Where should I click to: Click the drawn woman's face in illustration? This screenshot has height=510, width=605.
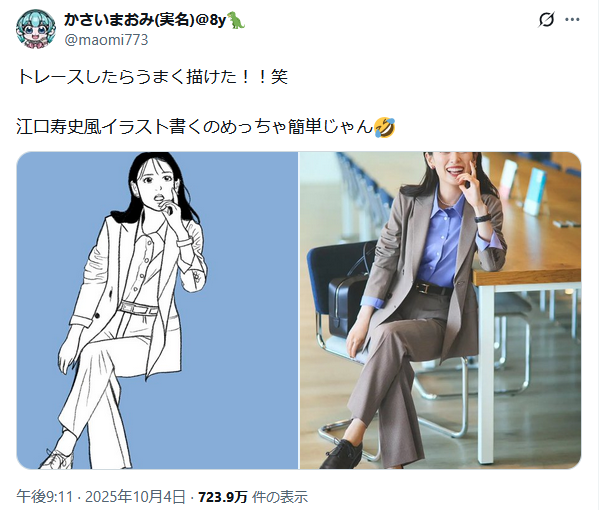pyautogui.click(x=157, y=182)
